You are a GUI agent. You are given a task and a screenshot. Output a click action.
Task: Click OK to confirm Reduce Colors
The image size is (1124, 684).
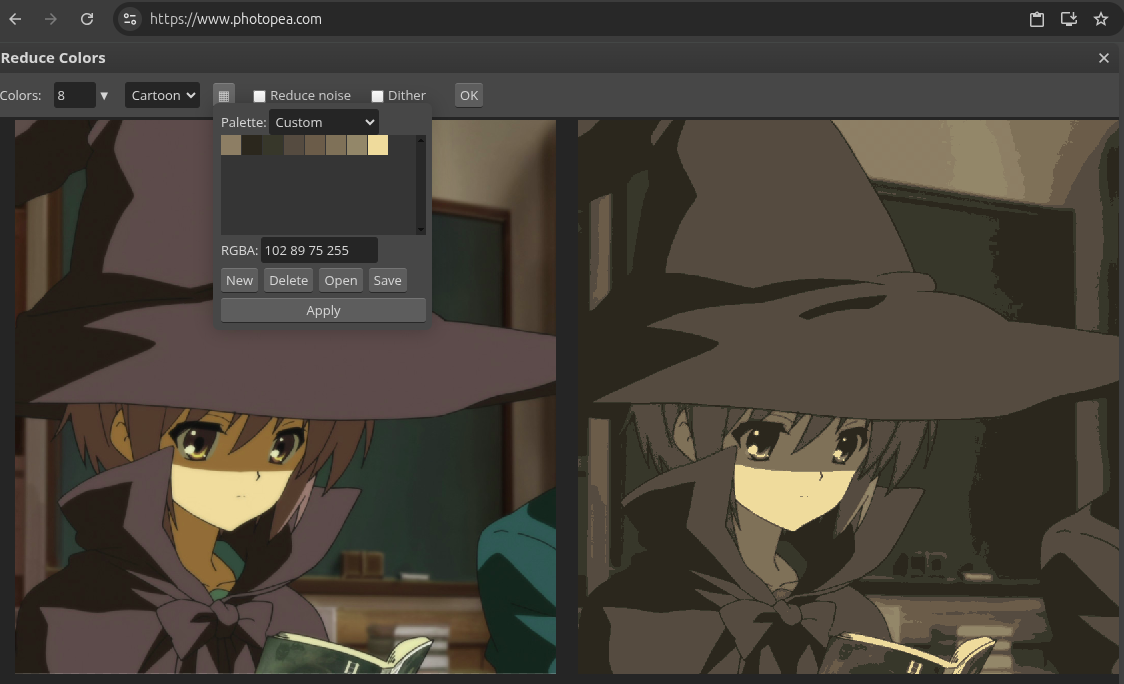tap(469, 95)
